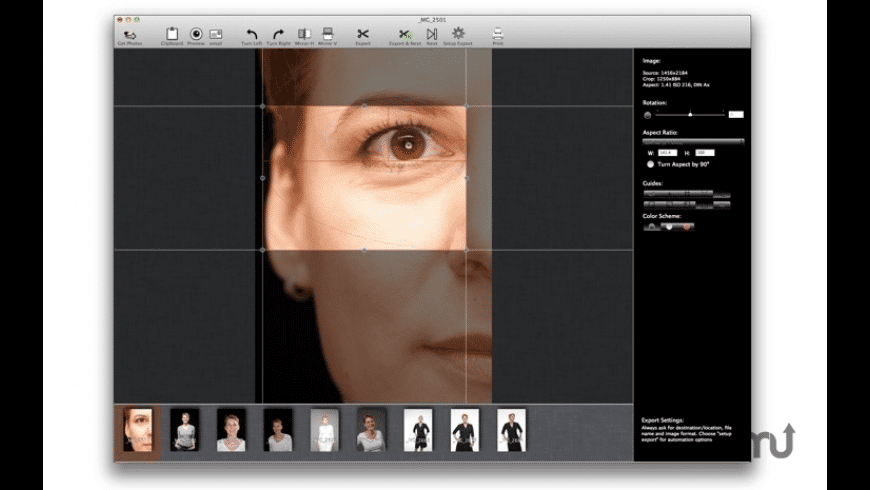Click Export & Next scissors icon
The image size is (870, 490).
click(x=405, y=34)
